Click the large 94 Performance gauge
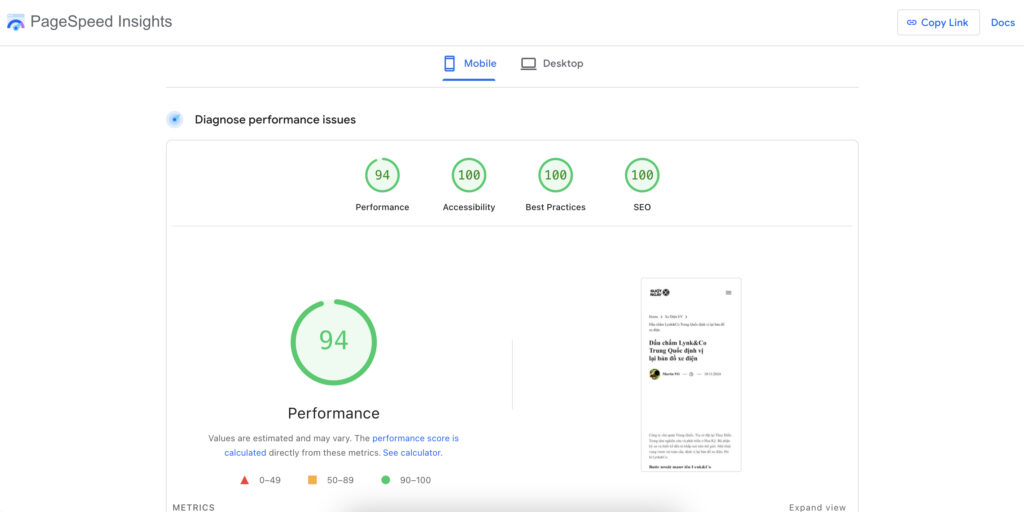Image resolution: width=1024 pixels, height=512 pixels. pos(334,342)
